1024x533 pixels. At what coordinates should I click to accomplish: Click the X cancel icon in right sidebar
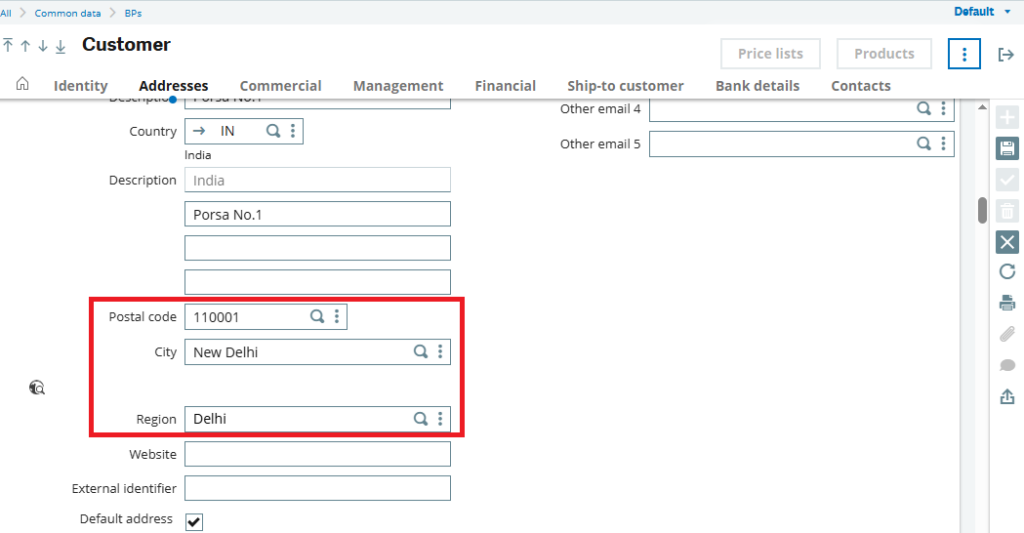point(1007,241)
